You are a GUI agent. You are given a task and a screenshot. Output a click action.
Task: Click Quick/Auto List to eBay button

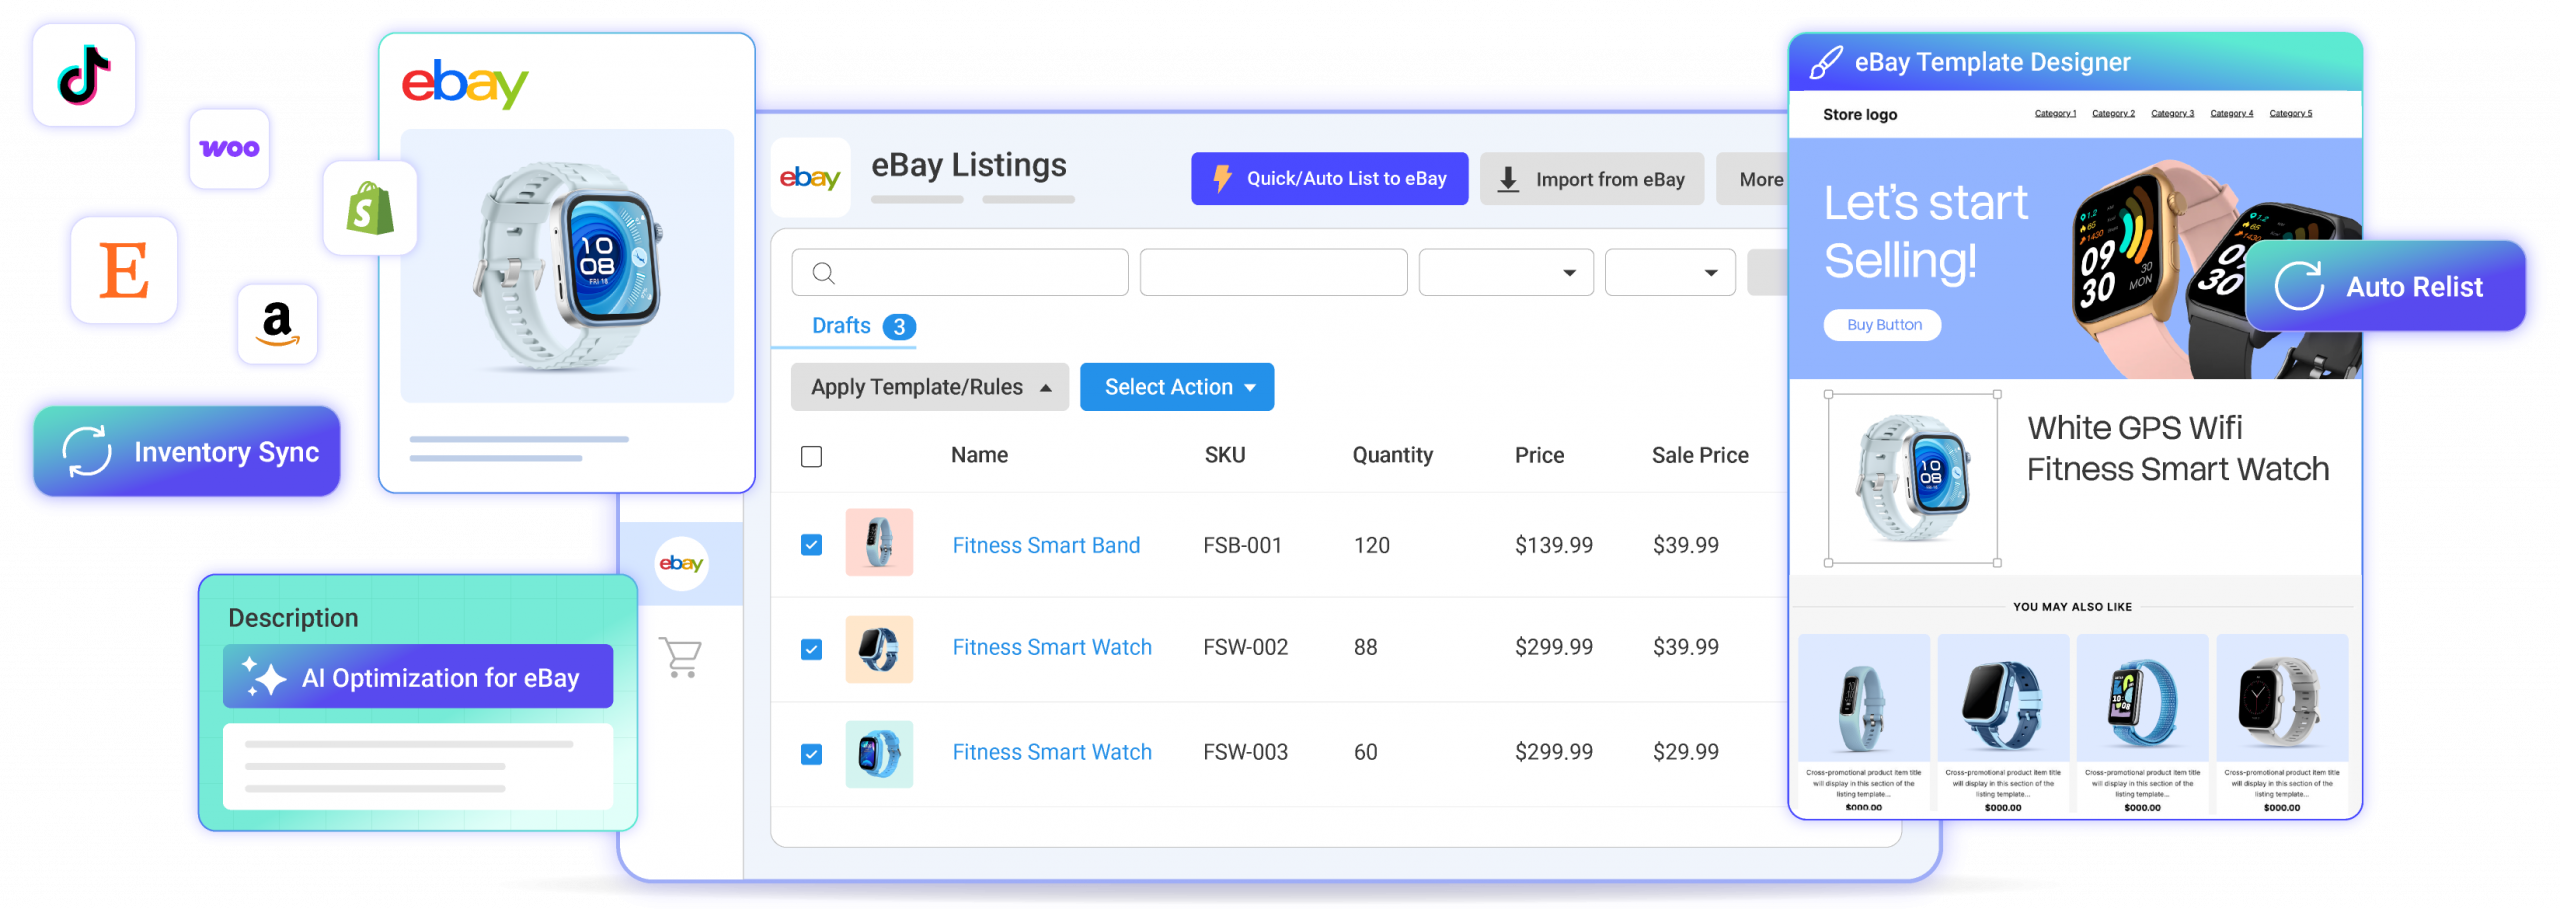pos(1329,179)
